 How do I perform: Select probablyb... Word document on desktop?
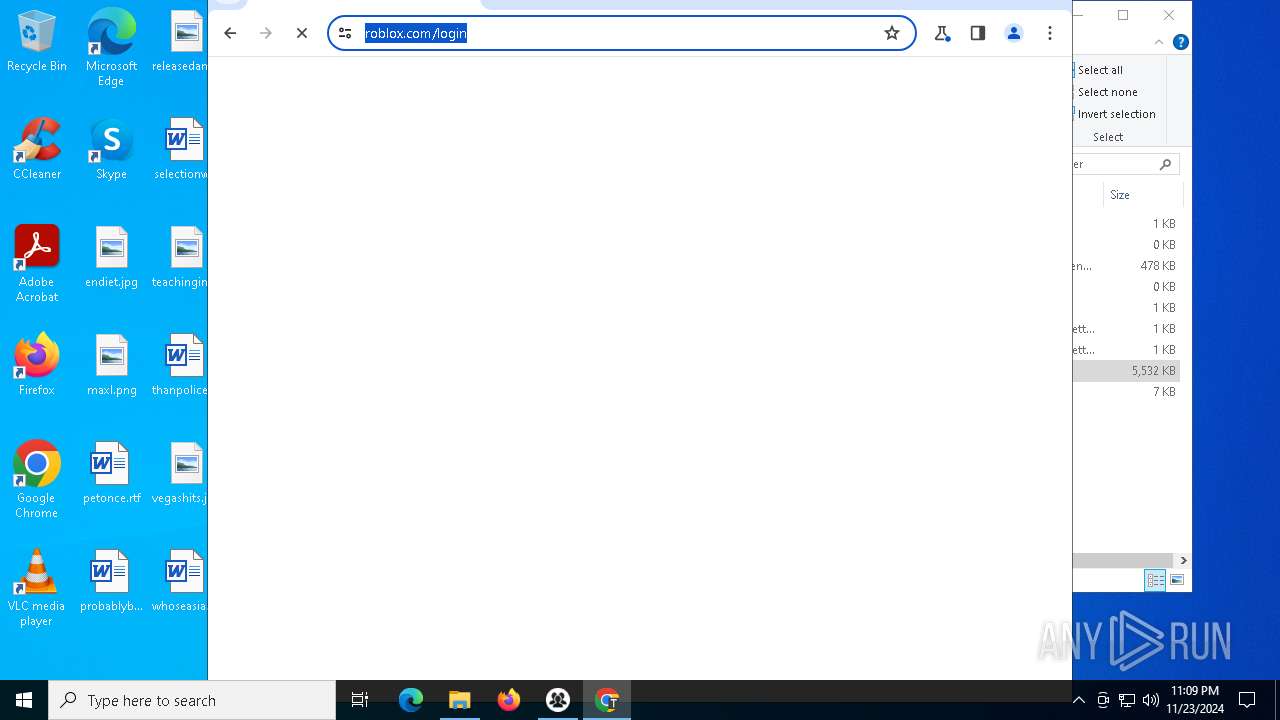point(111,582)
